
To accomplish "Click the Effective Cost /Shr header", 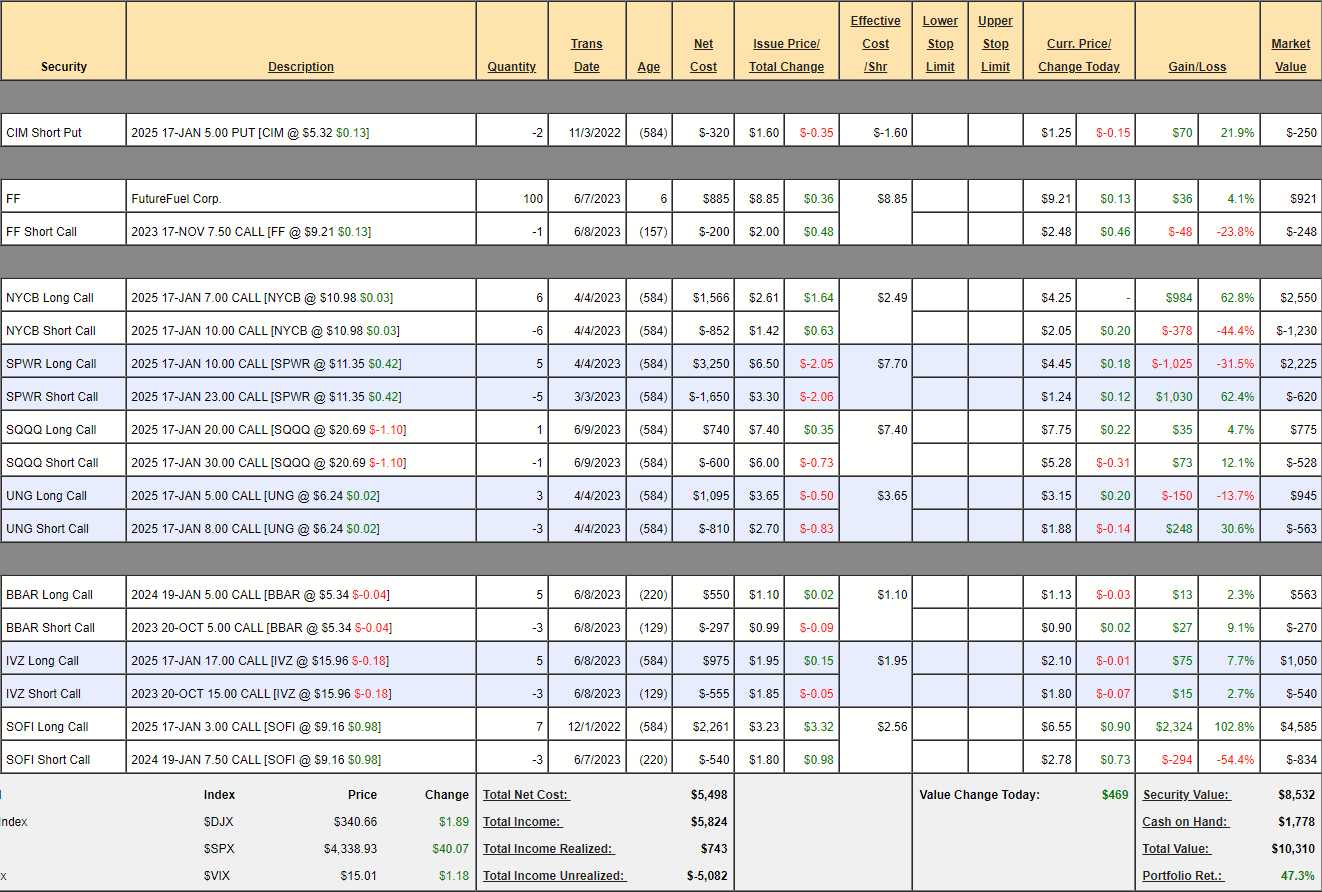I will (x=875, y=44).
